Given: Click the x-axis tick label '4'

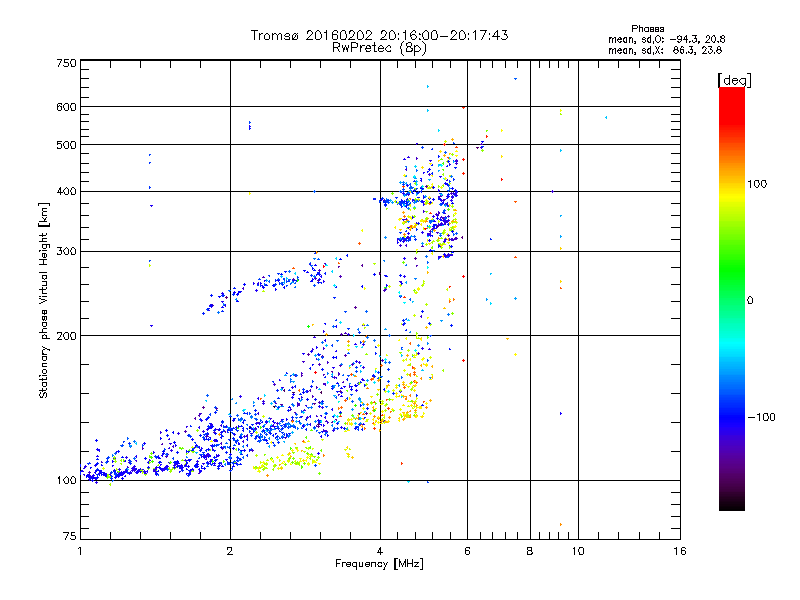Looking at the screenshot, I should pyautogui.click(x=380, y=551).
